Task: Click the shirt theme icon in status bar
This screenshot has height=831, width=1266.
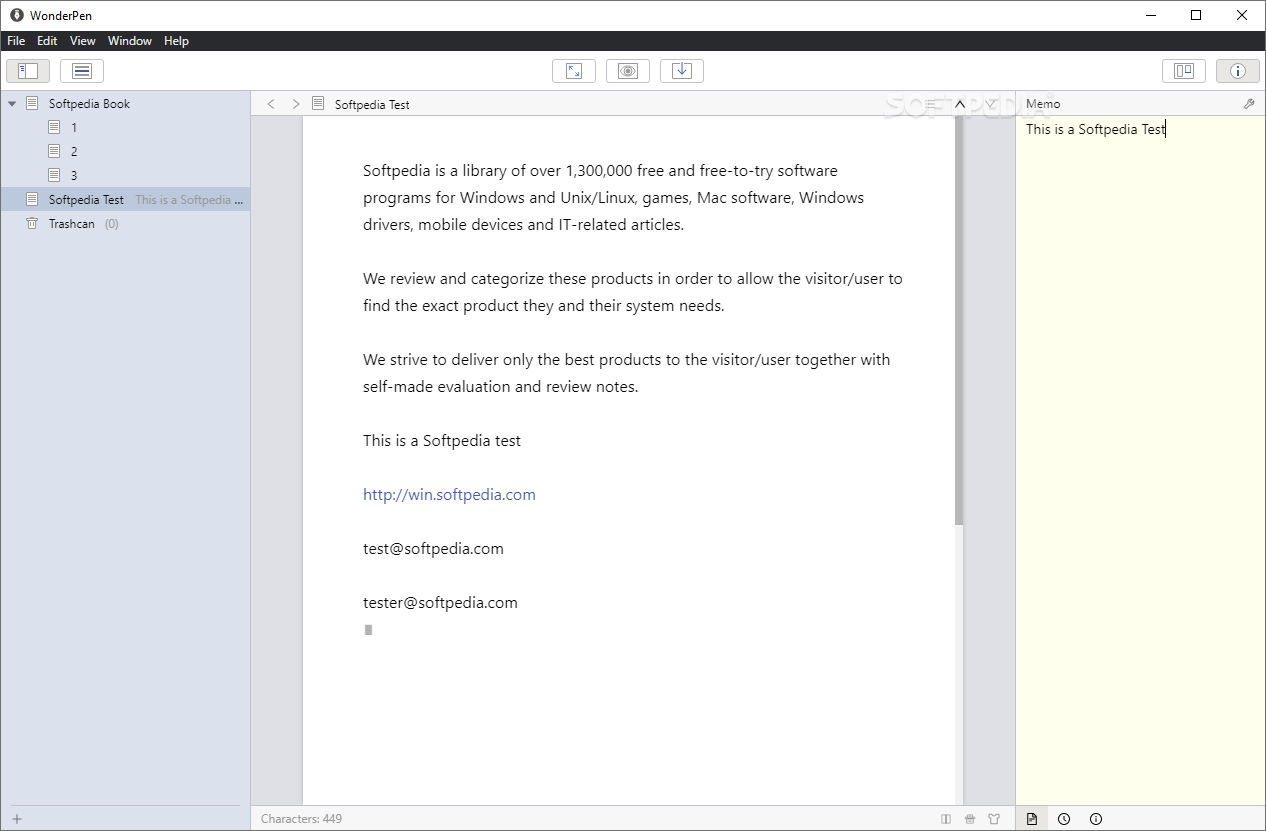Action: click(x=994, y=819)
